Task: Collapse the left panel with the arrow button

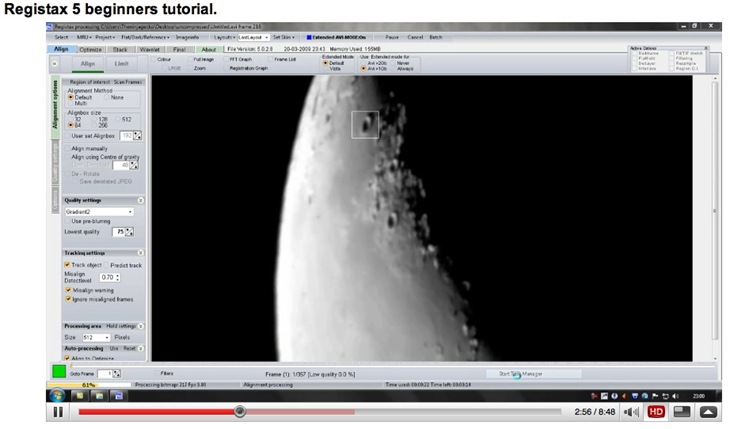Action: coord(54,63)
